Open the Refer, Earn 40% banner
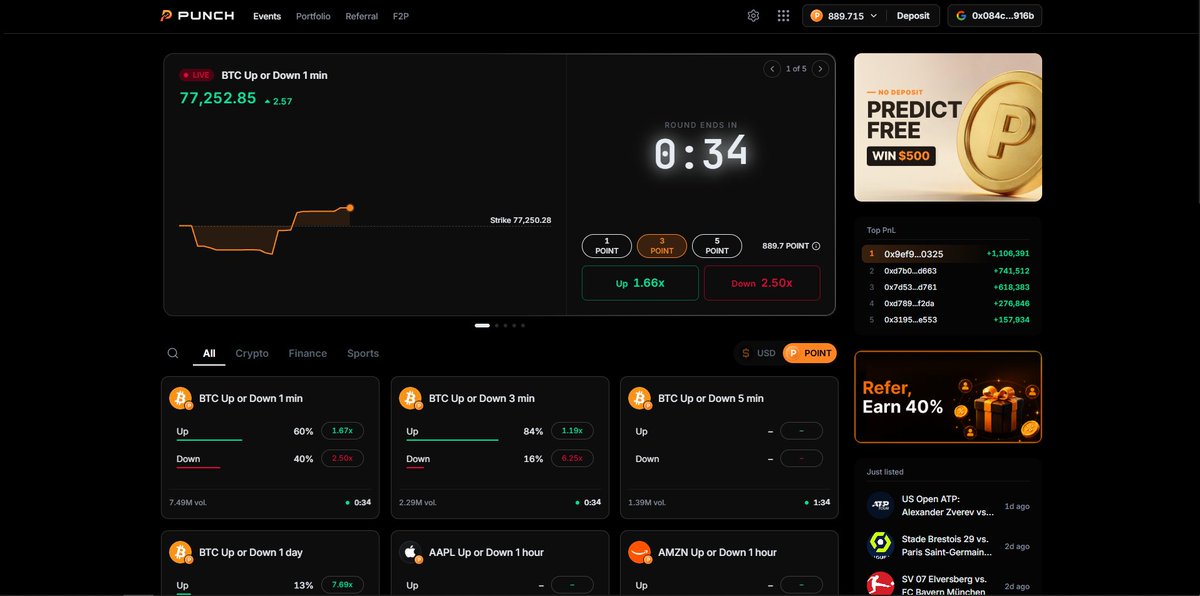This screenshot has width=1200, height=596. 948,397
